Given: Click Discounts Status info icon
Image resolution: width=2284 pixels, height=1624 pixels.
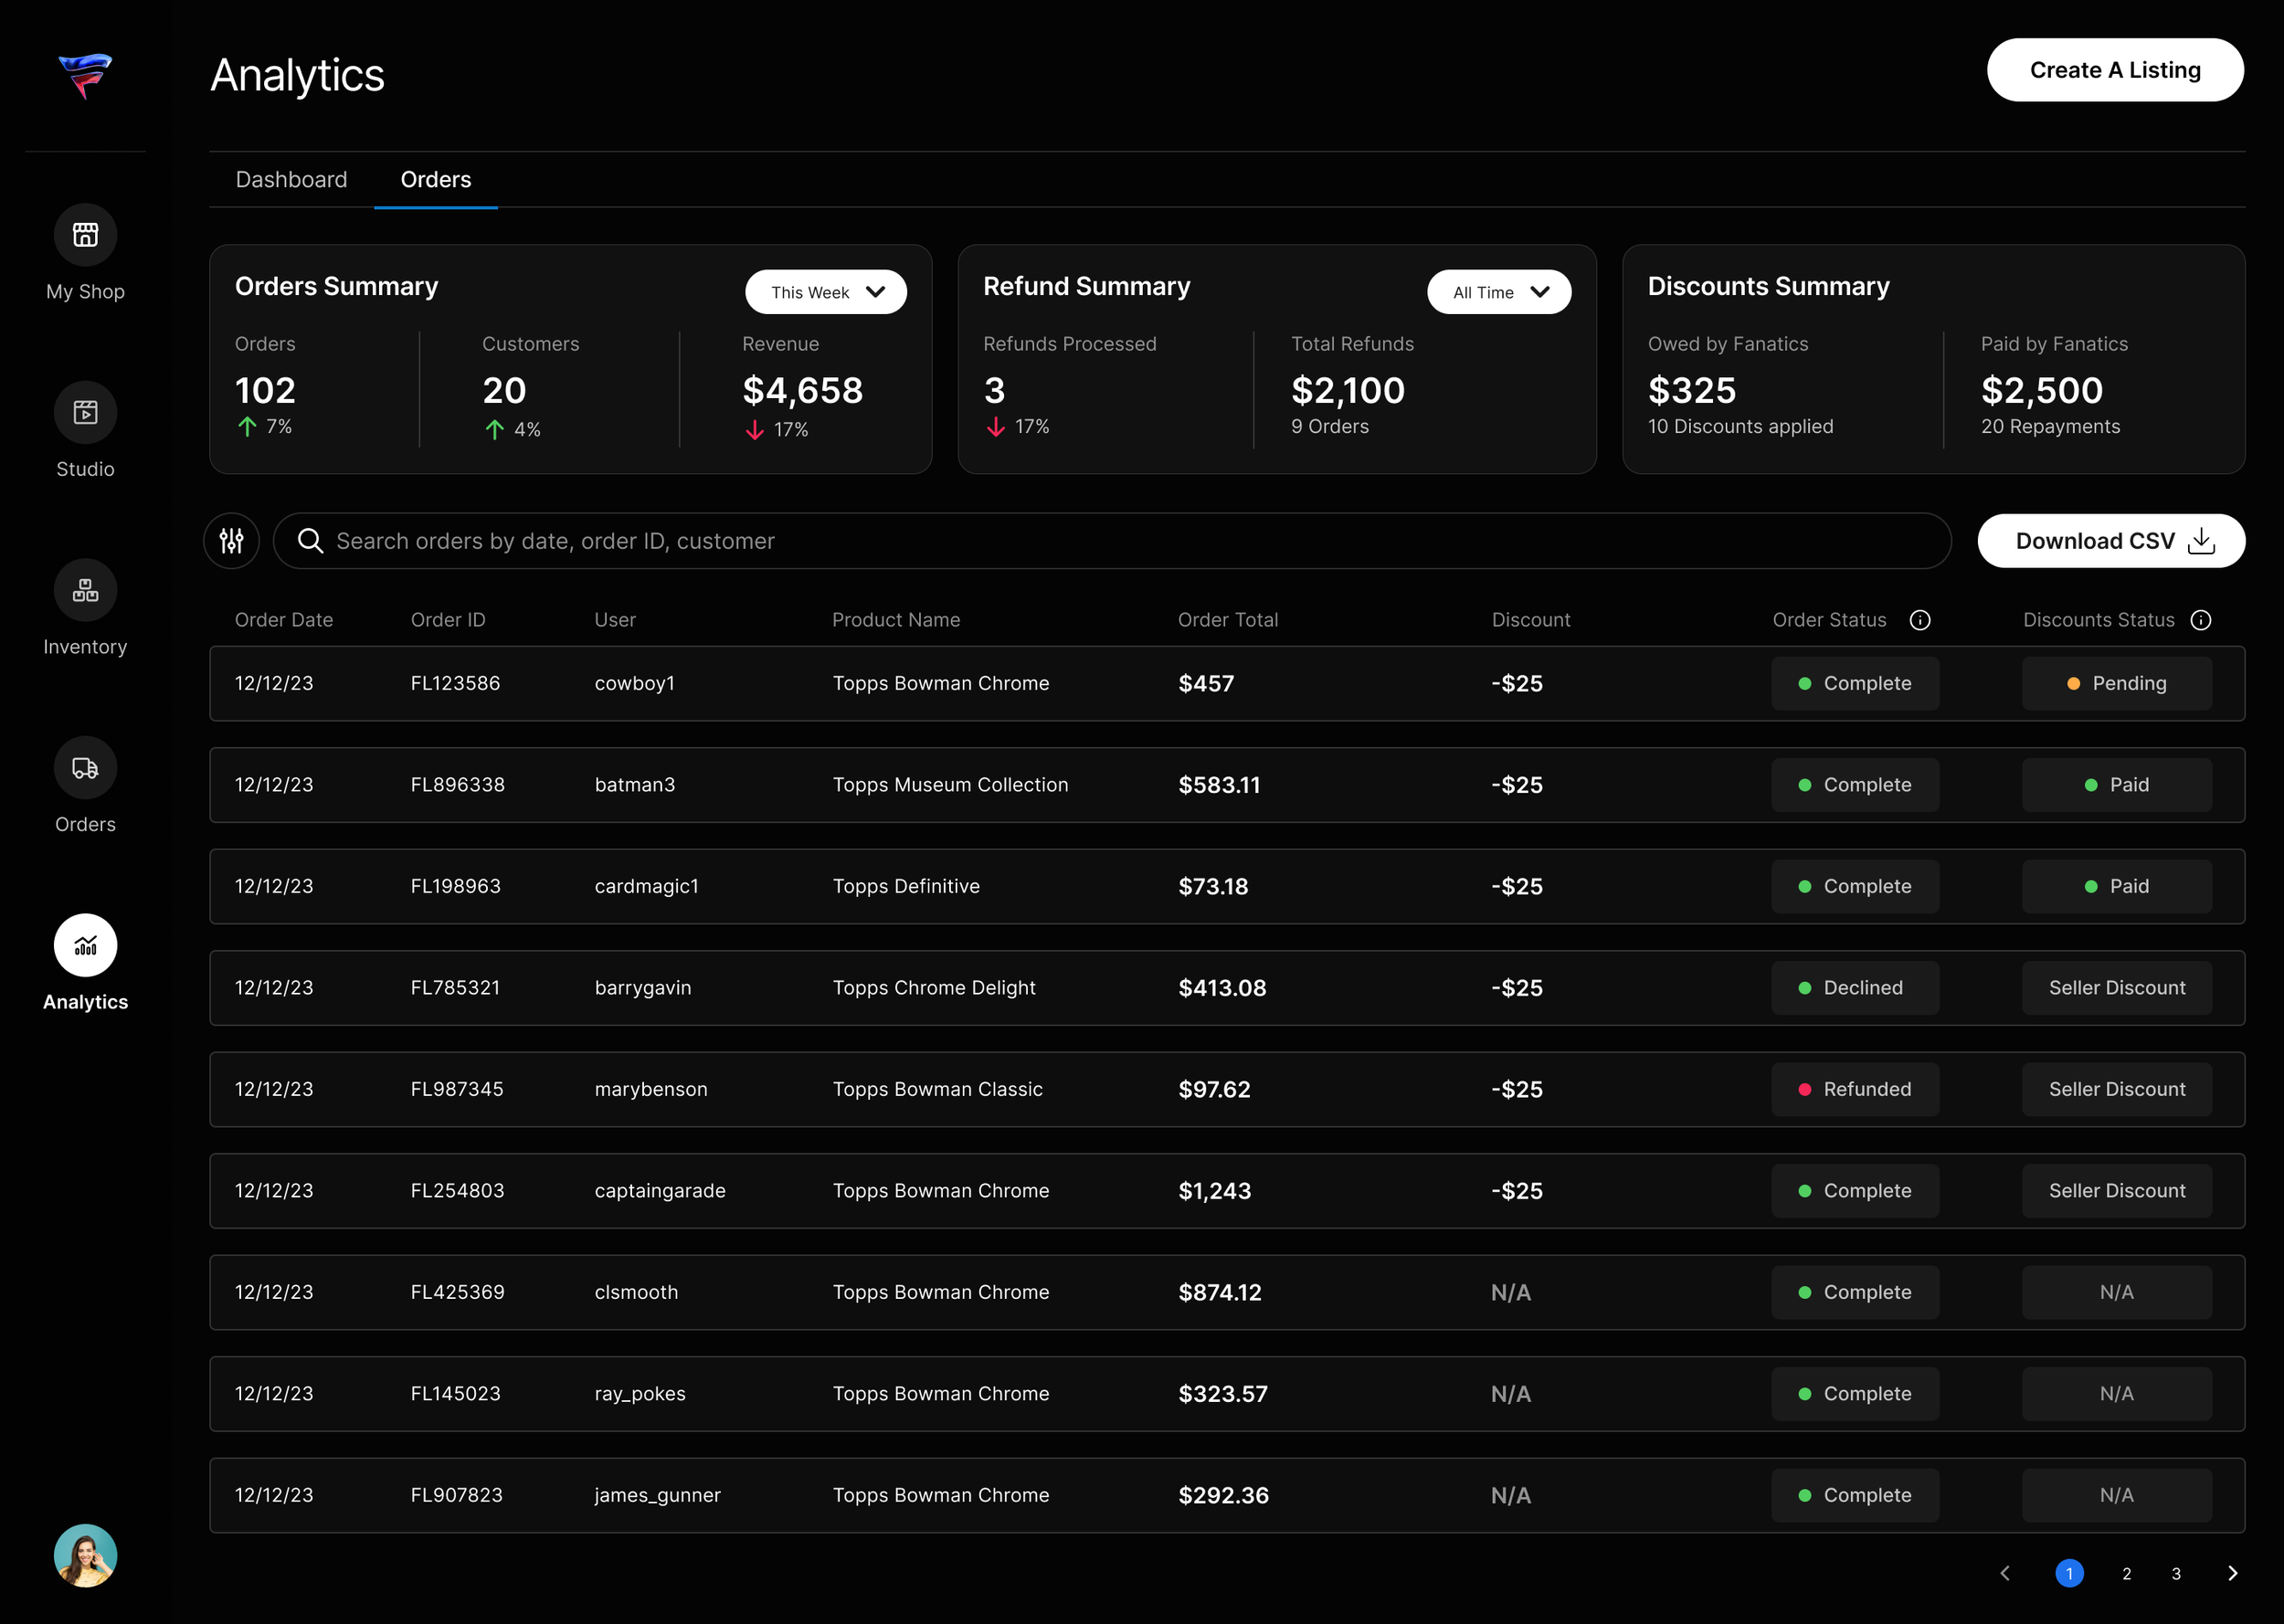Looking at the screenshot, I should coord(2200,620).
